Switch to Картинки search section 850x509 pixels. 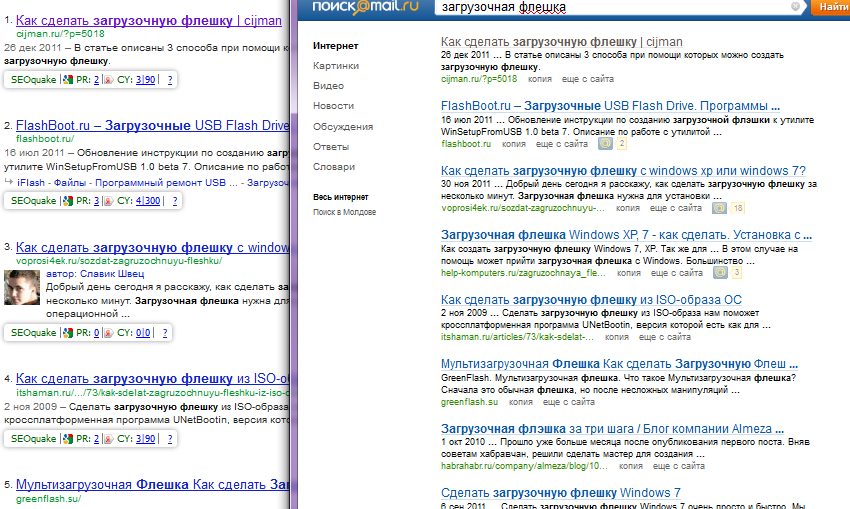click(336, 66)
